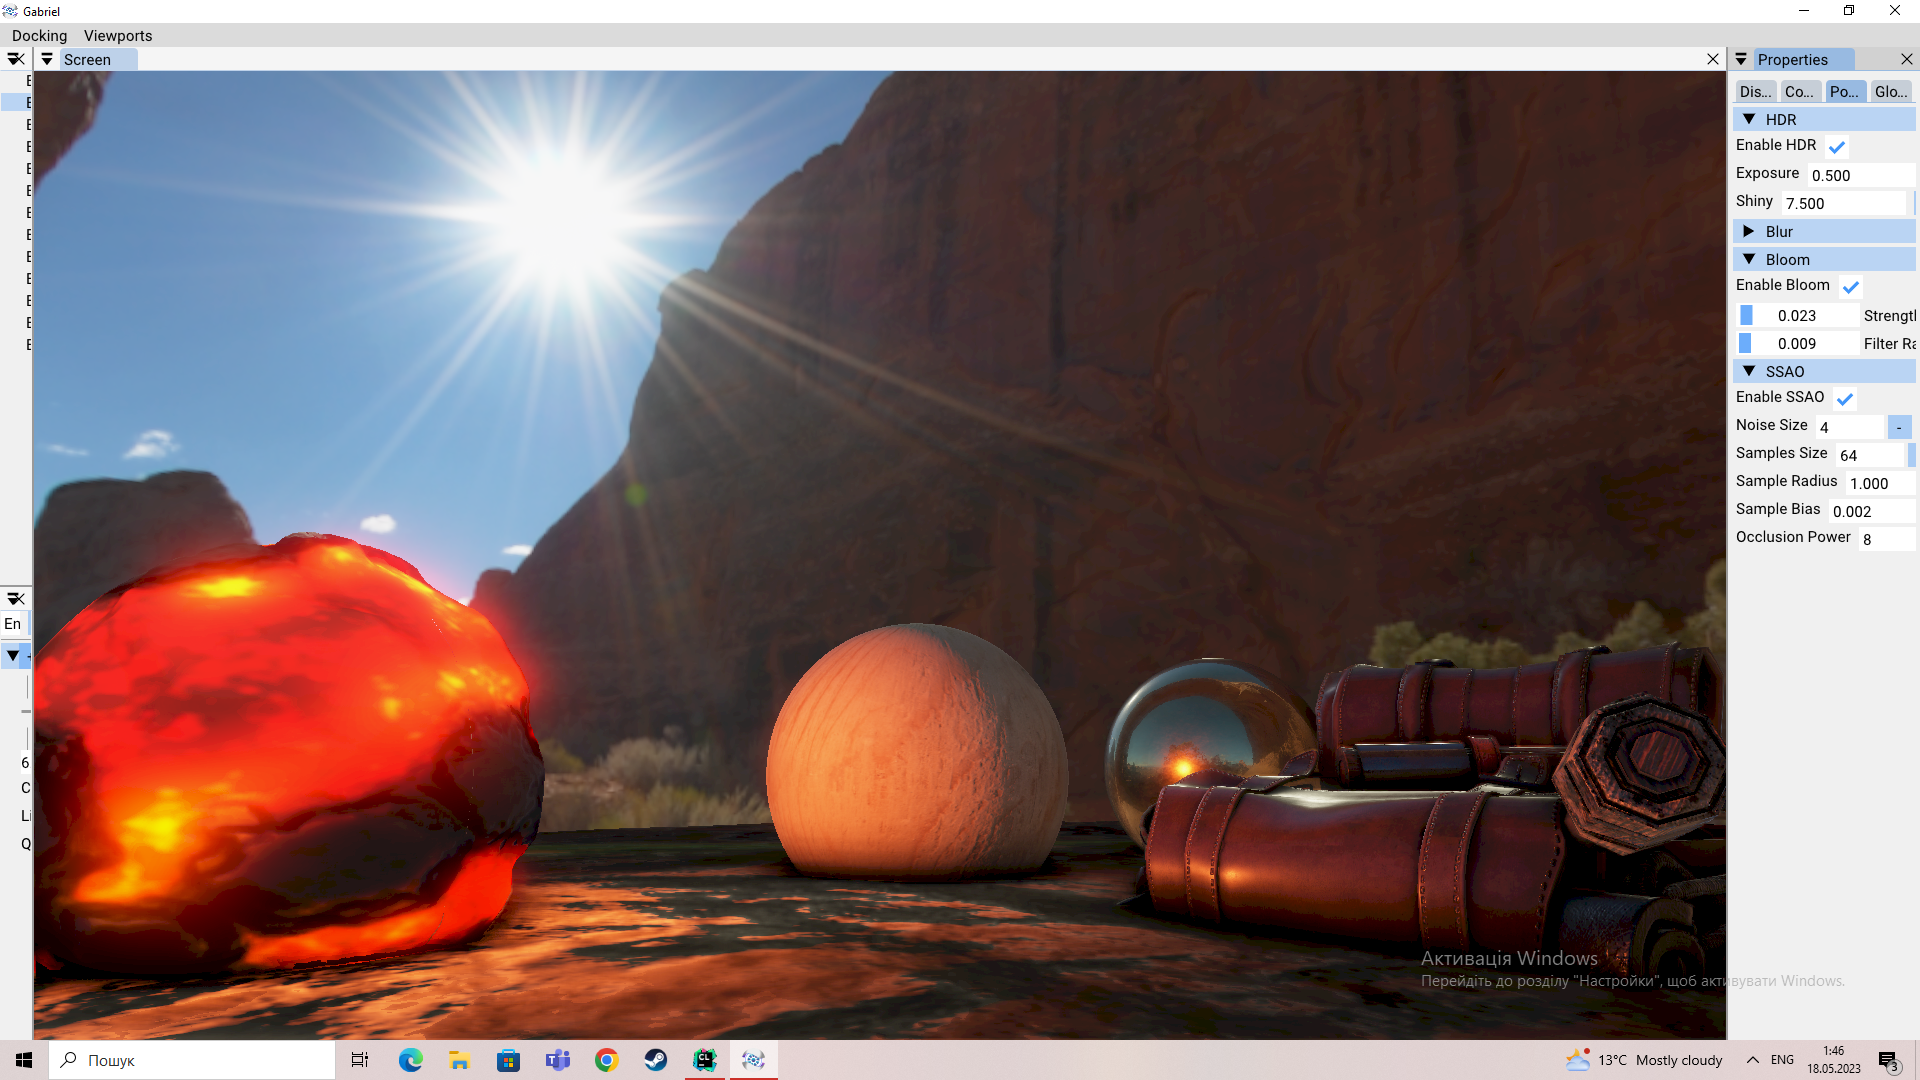Launch Google Chrome from the taskbar

click(x=606, y=1060)
